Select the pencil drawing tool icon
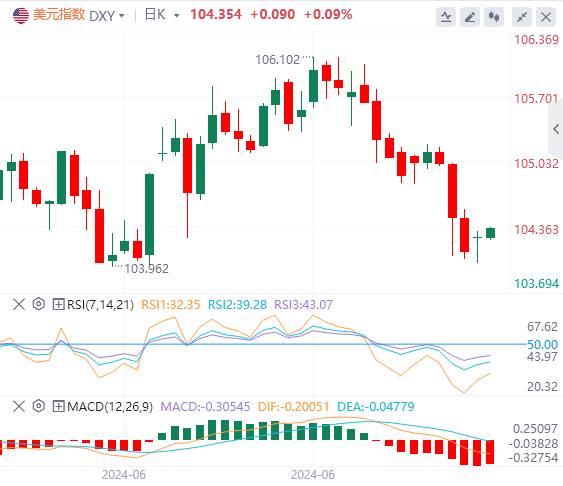563x486 pixels. (x=470, y=17)
